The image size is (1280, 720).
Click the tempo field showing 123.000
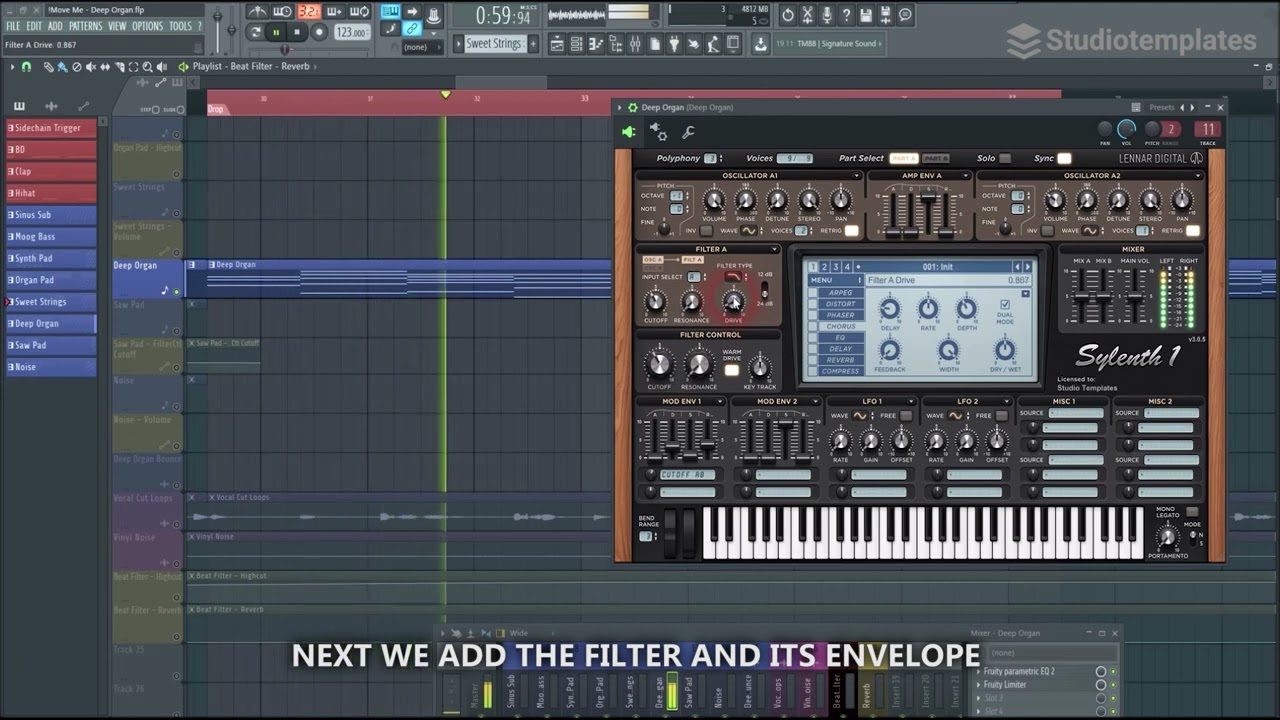350,32
